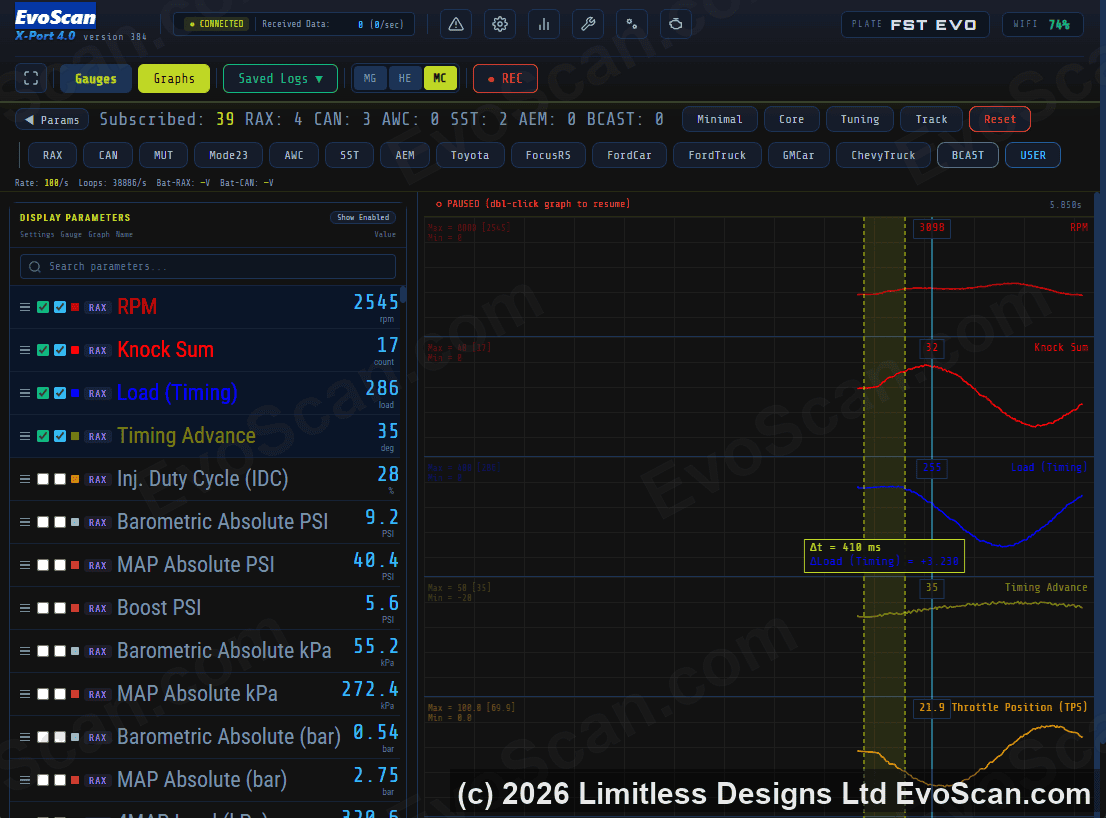Open the Saved Logs dropdown
The height and width of the screenshot is (818, 1106).
click(280, 78)
